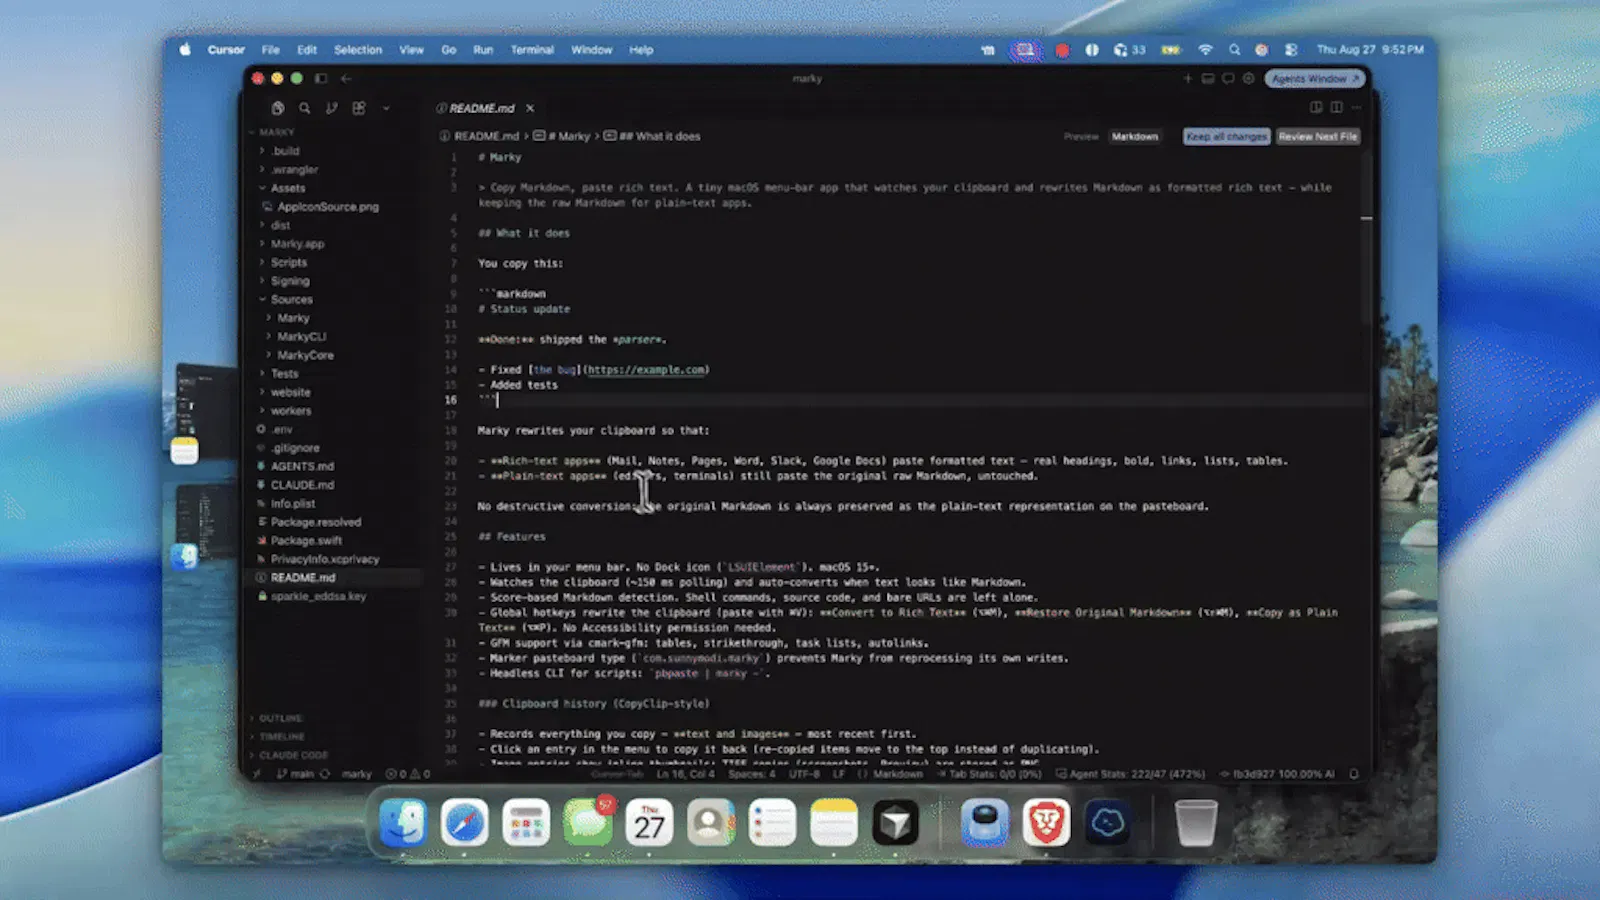Screen dimensions: 1600x900
Task: Expand the .build folder
Action: point(285,151)
